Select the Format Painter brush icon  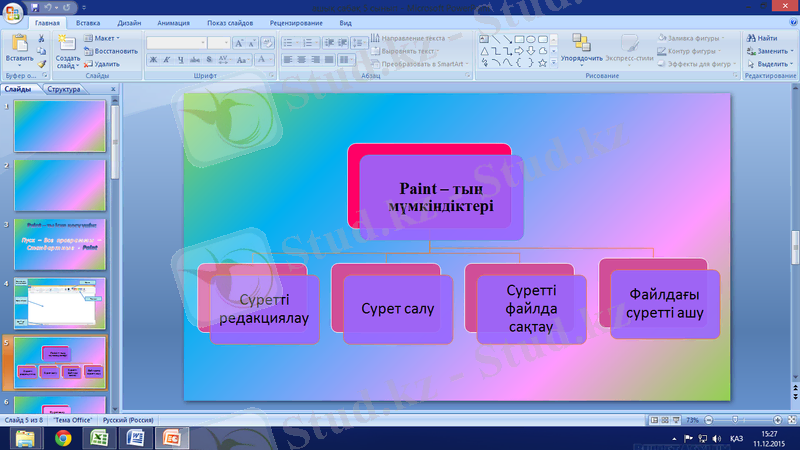point(41,64)
